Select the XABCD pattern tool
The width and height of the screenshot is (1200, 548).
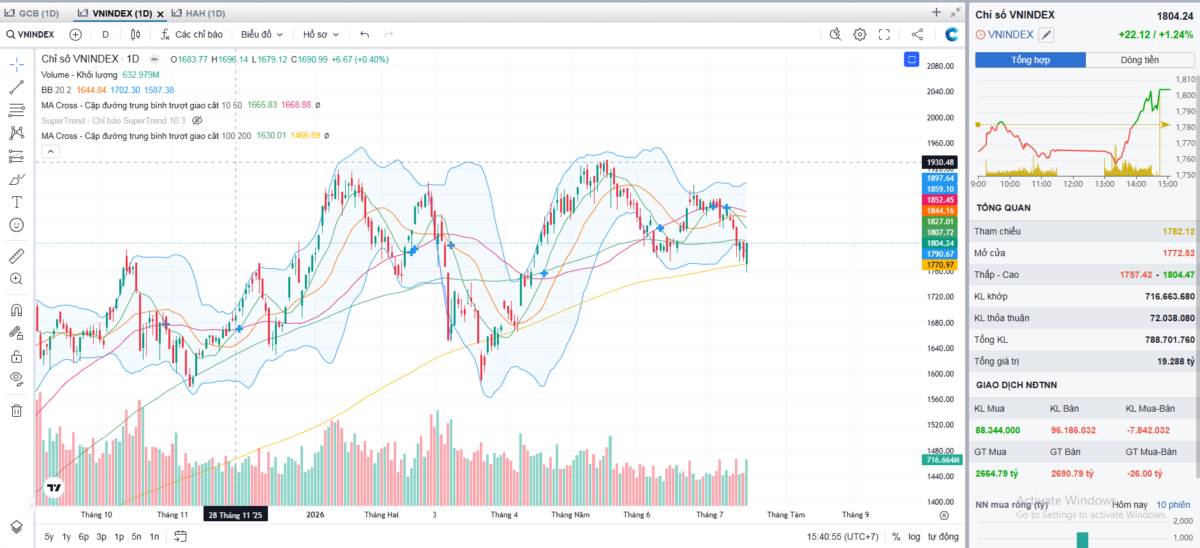click(x=16, y=133)
